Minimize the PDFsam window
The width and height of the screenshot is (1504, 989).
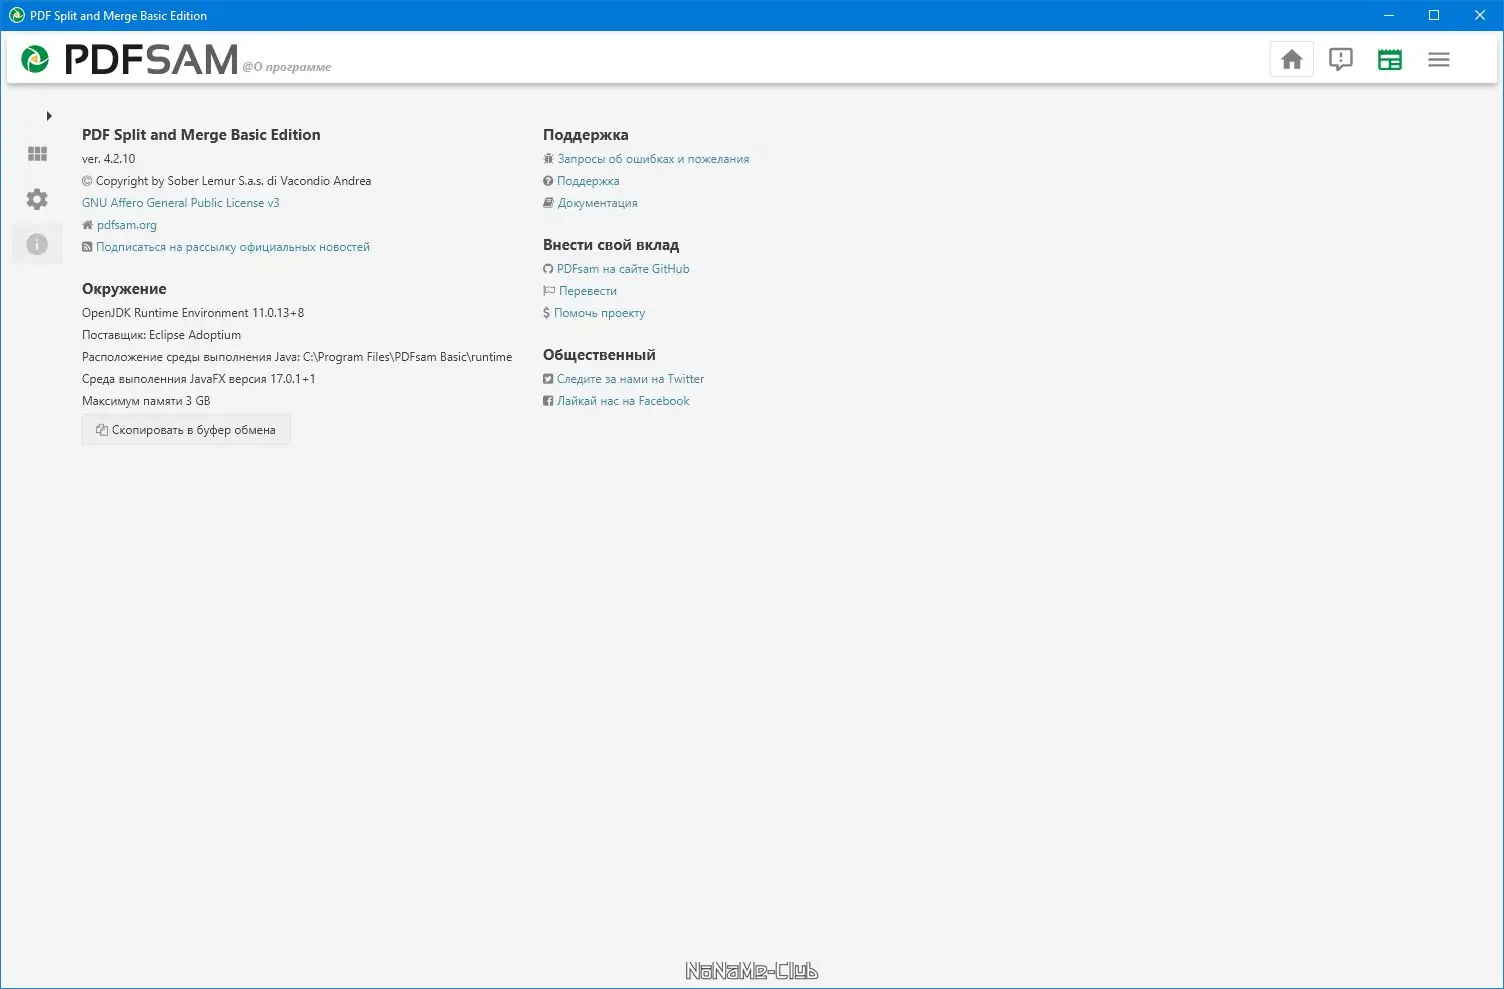[1388, 15]
